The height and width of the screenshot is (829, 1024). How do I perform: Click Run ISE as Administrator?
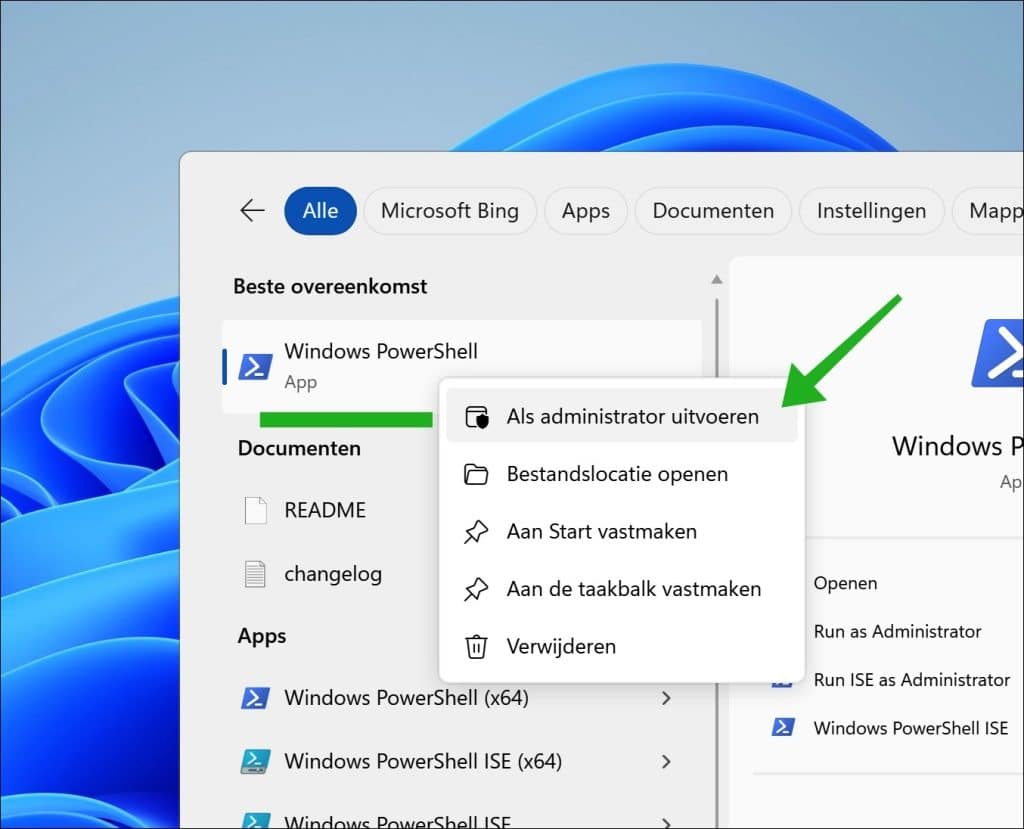click(x=911, y=680)
